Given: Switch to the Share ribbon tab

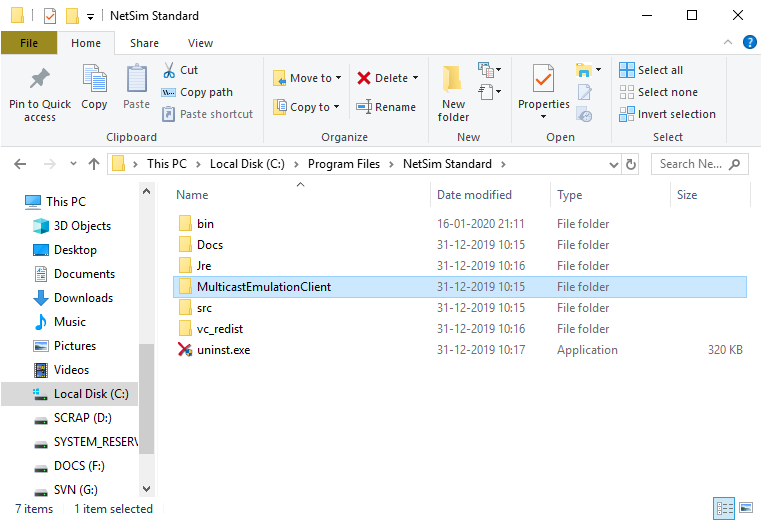Looking at the screenshot, I should click(144, 43).
